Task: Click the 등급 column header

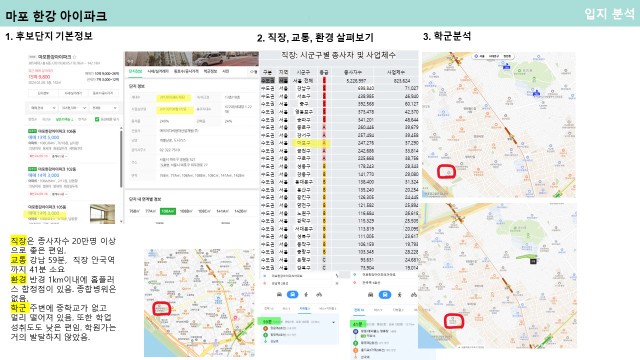Action: (x=324, y=72)
